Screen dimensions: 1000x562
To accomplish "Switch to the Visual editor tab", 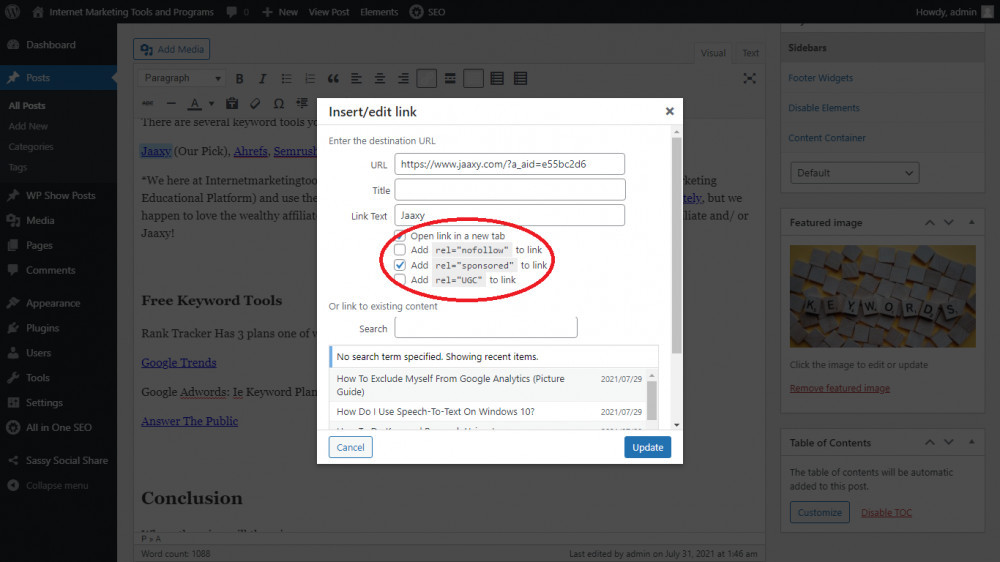I will [713, 53].
